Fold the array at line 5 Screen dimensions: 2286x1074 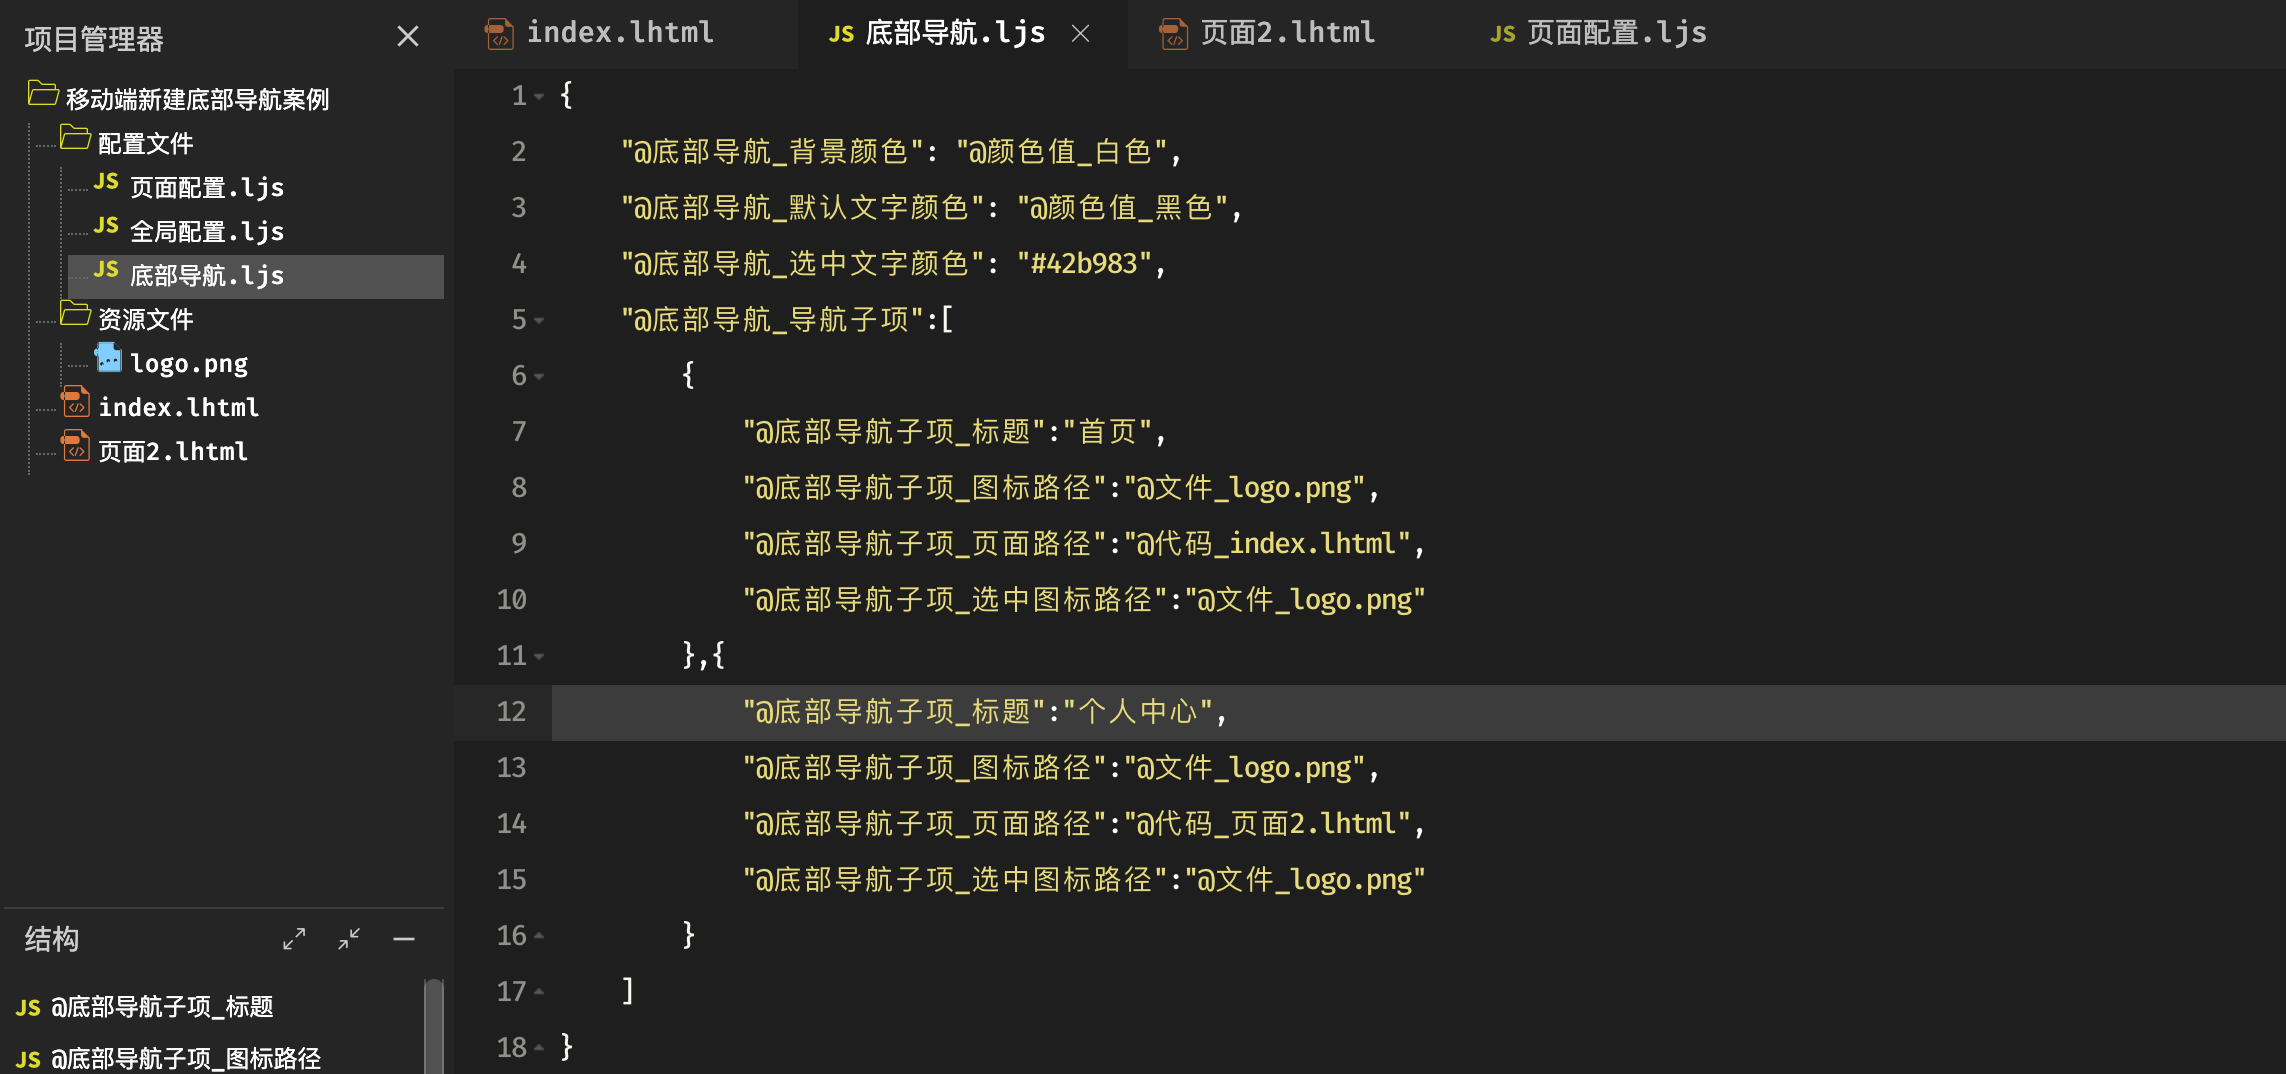pos(539,321)
